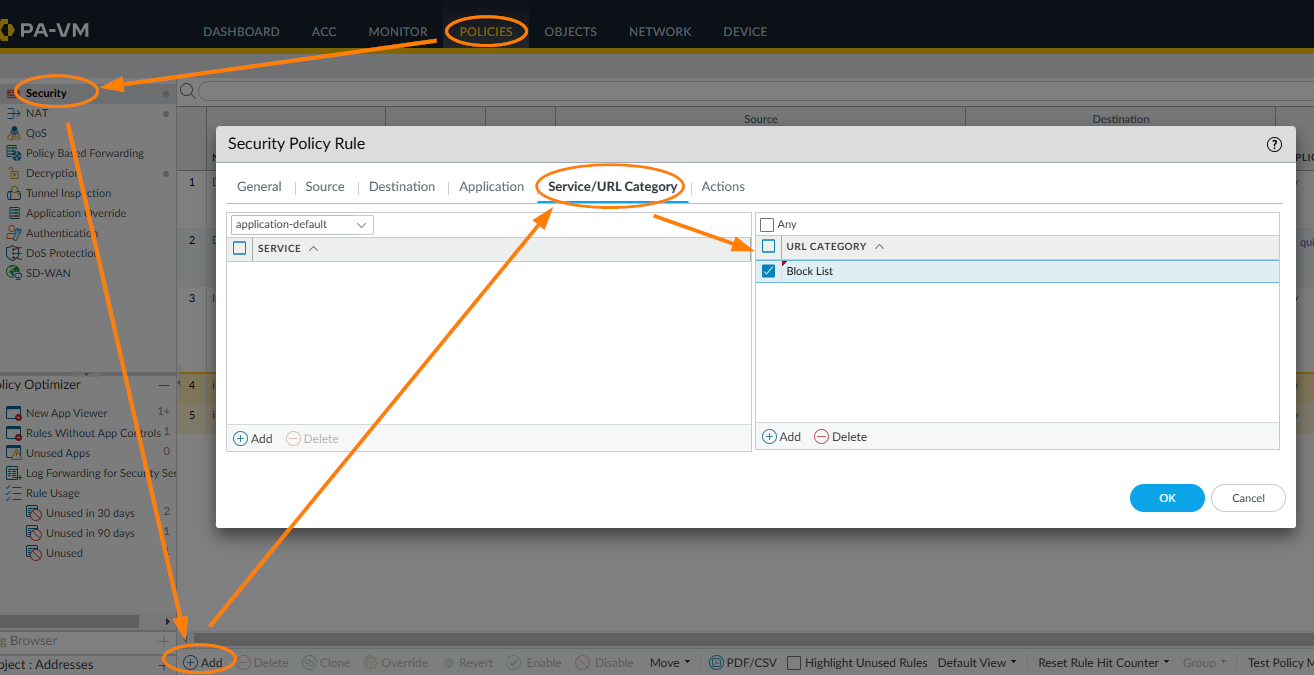Viewport: 1314px width, 675px height.
Task: Show rules Unused in 90 days
Action: point(90,533)
